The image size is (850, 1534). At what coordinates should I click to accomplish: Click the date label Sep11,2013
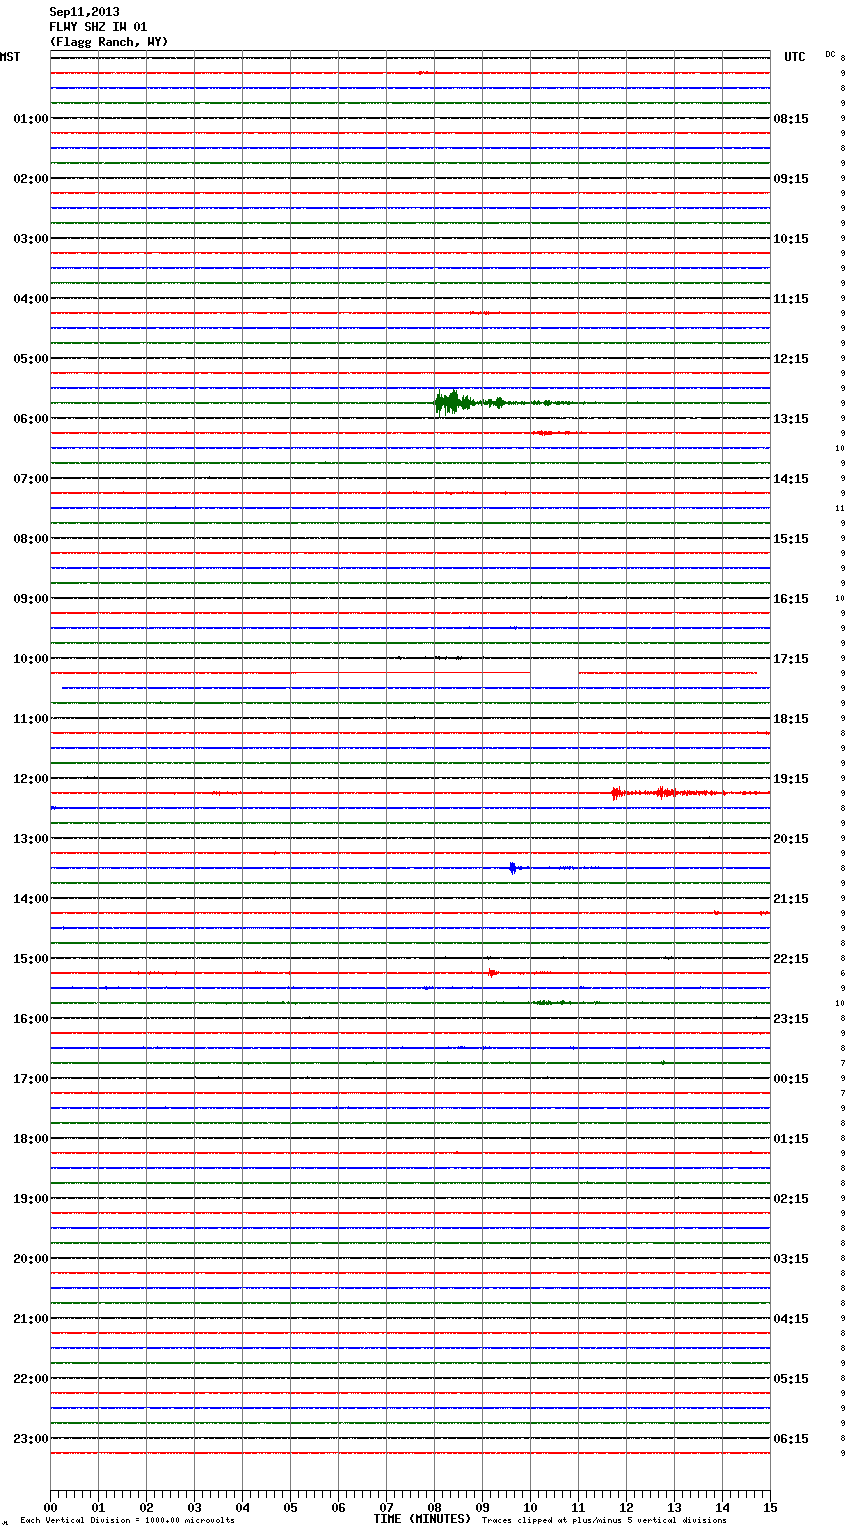point(84,12)
